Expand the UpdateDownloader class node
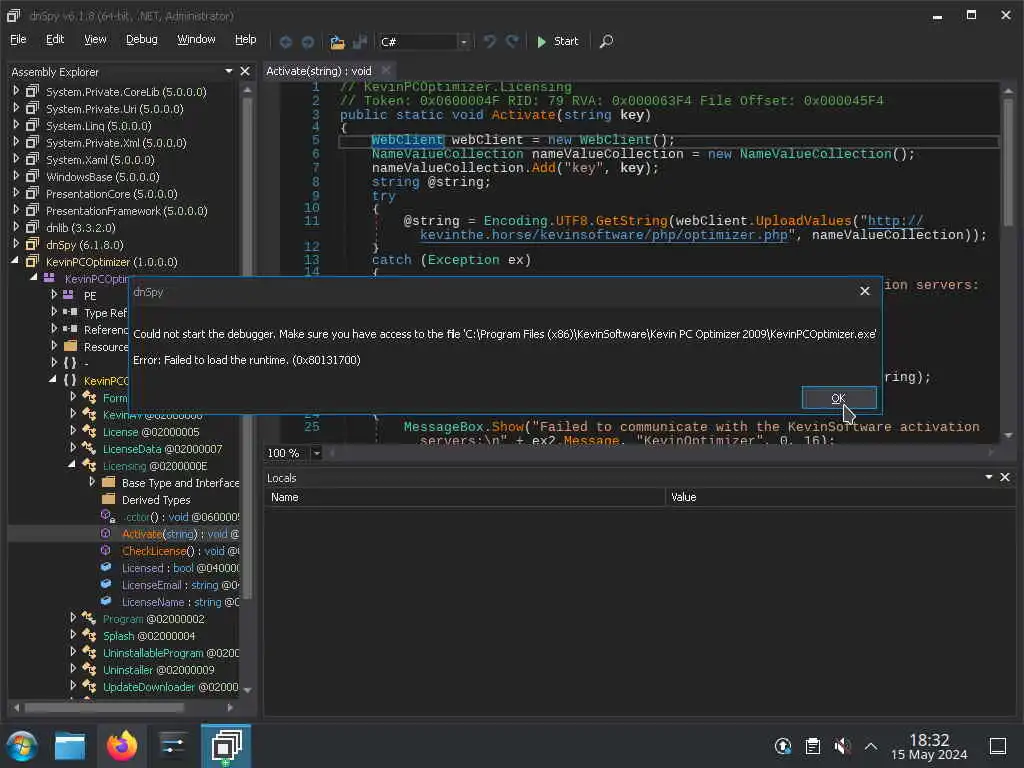This screenshot has height=768, width=1024. tap(73, 687)
